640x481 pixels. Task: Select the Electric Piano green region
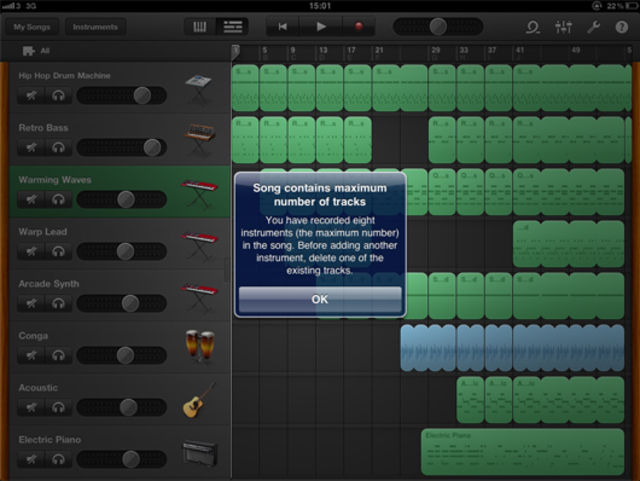[x=522, y=452]
